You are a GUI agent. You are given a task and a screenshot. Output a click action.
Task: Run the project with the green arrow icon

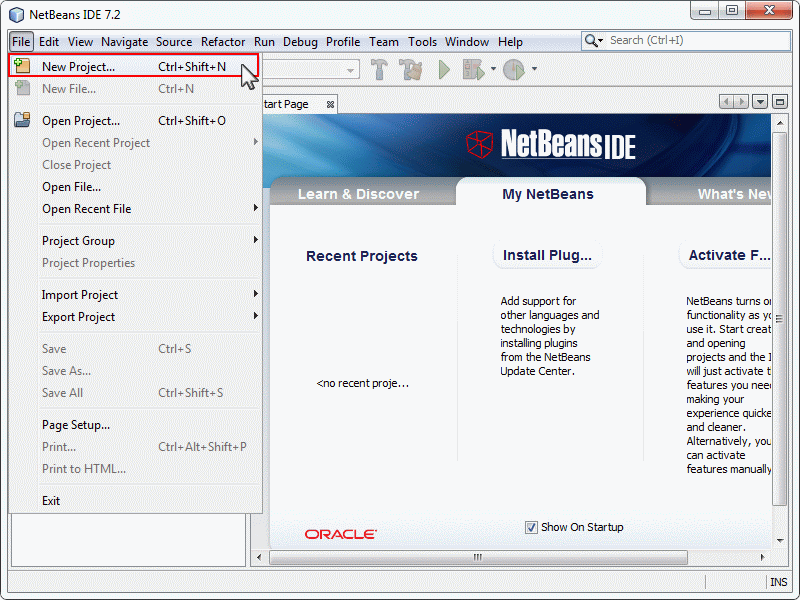click(443, 70)
